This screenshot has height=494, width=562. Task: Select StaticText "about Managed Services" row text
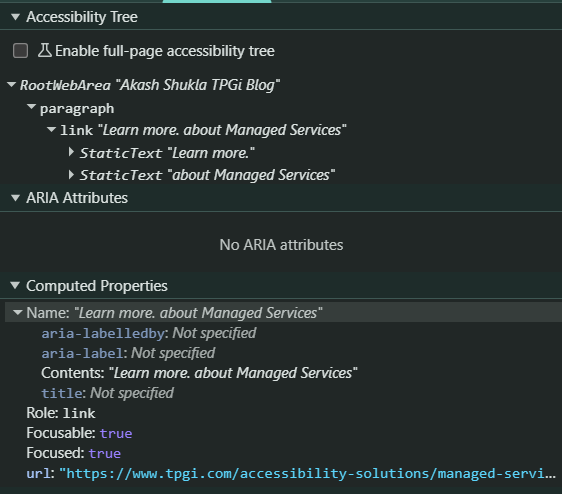[x=207, y=175]
